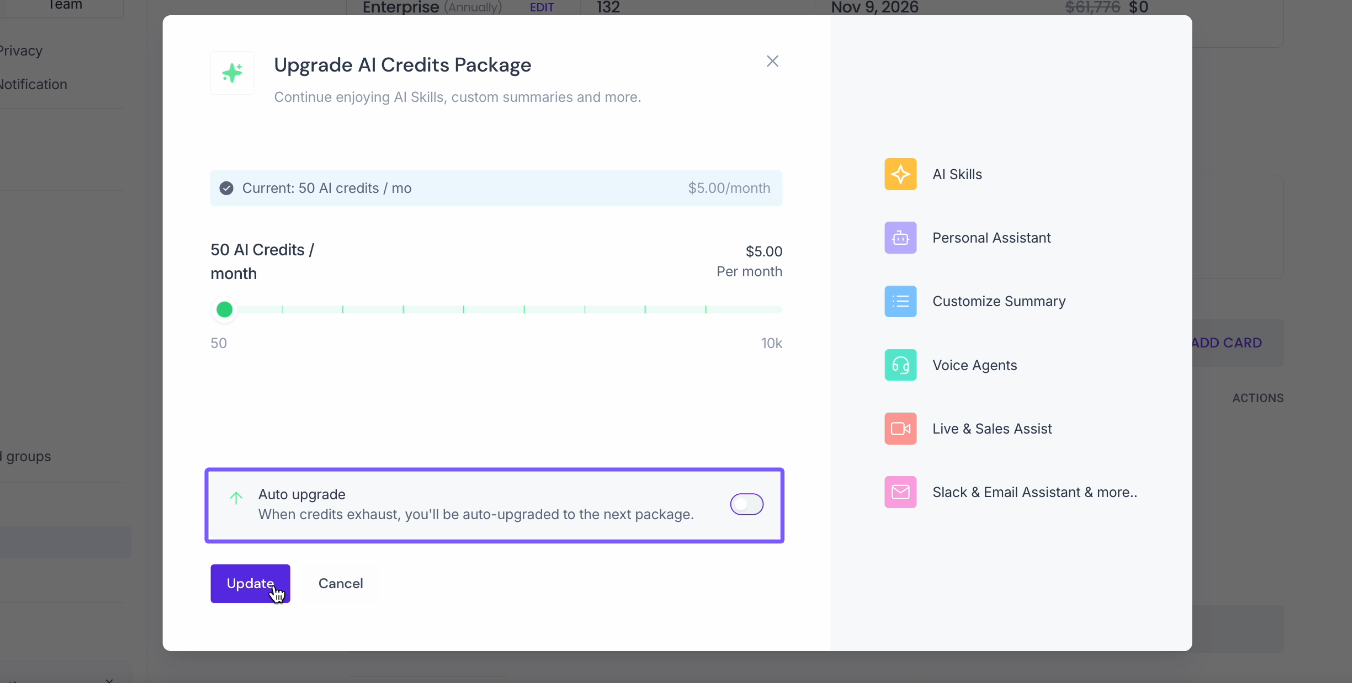Click the Voice Agents headset icon
The image size is (1352, 683).
point(900,365)
